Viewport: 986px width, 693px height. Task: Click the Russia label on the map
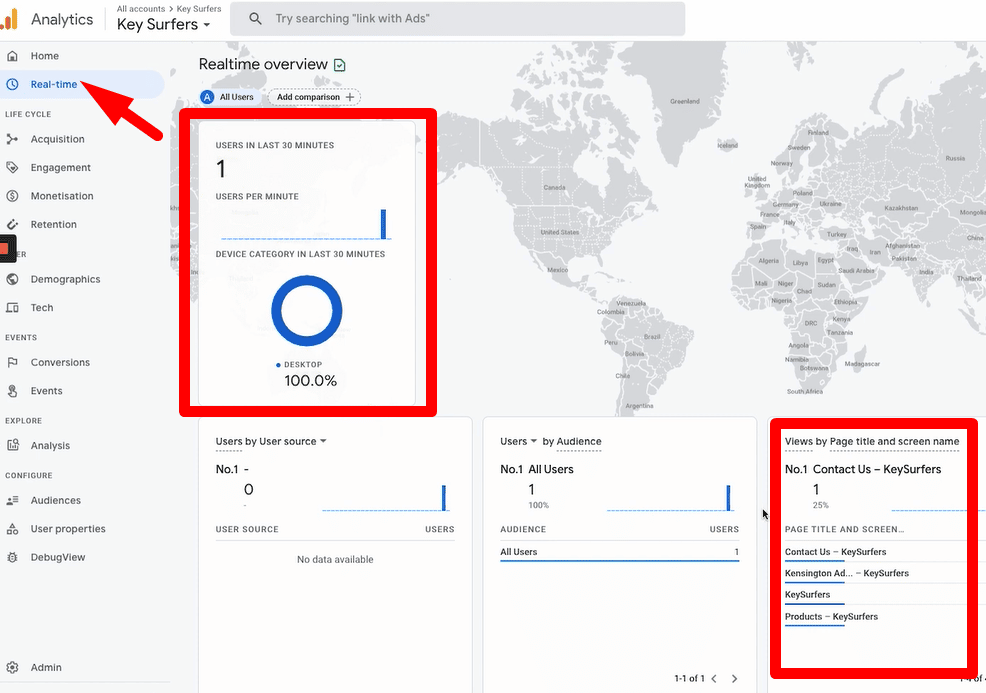click(955, 158)
